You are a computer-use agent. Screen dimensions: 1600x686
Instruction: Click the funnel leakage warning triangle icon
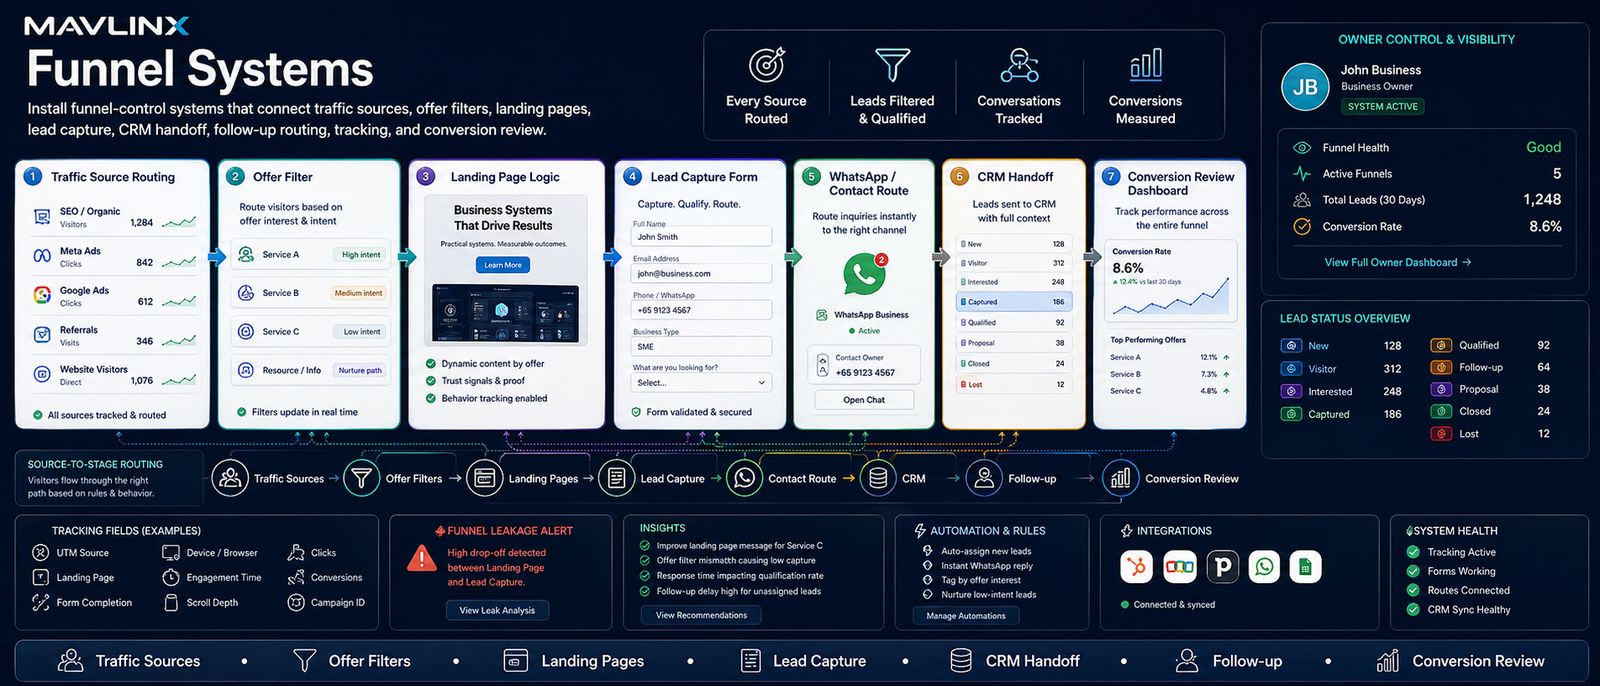[x=421, y=558]
